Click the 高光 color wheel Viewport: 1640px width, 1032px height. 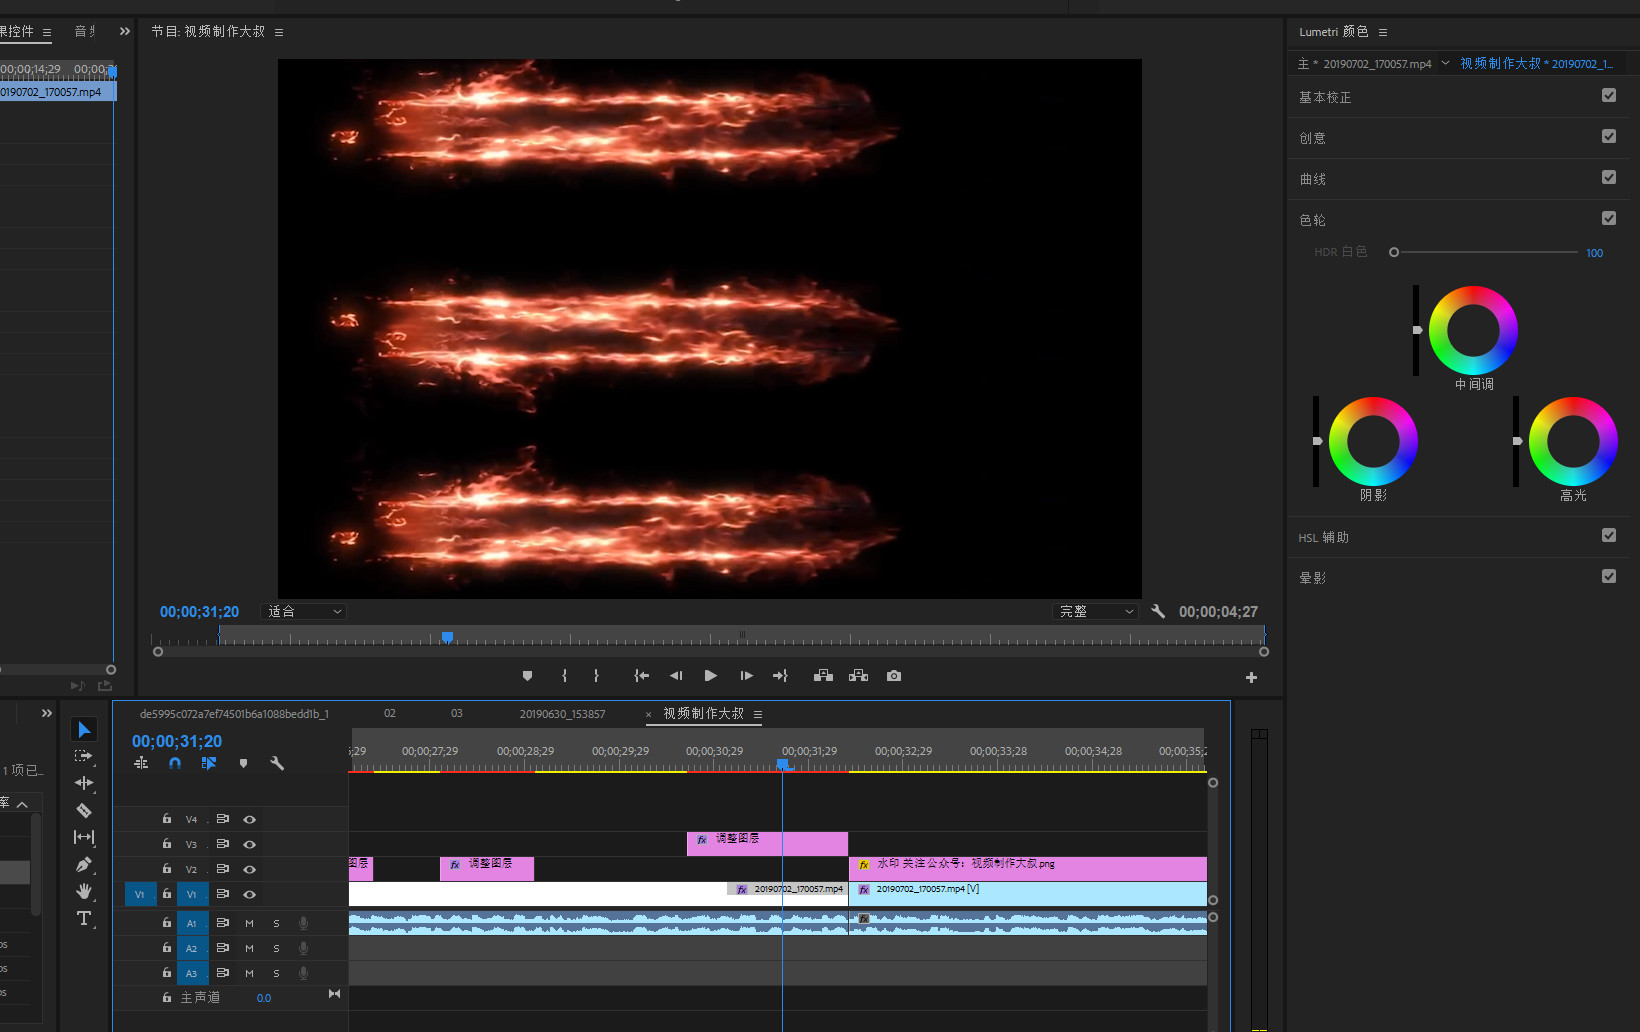1573,441
